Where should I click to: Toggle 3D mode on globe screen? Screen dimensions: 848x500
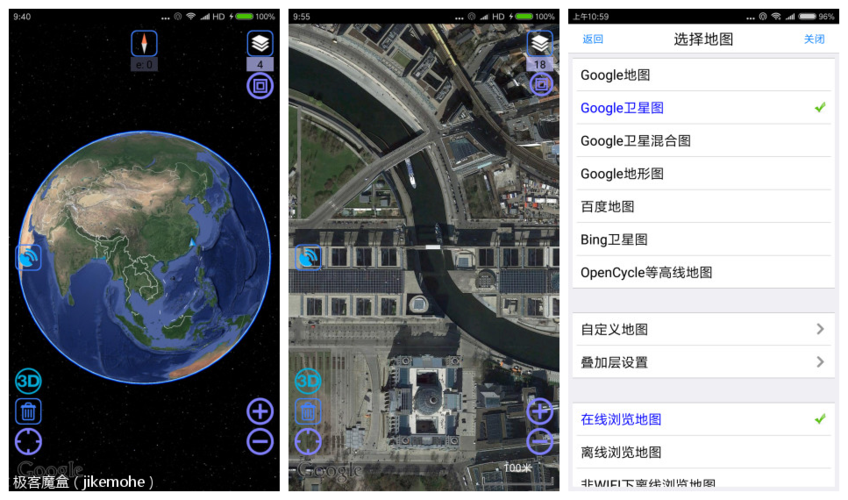pos(28,382)
